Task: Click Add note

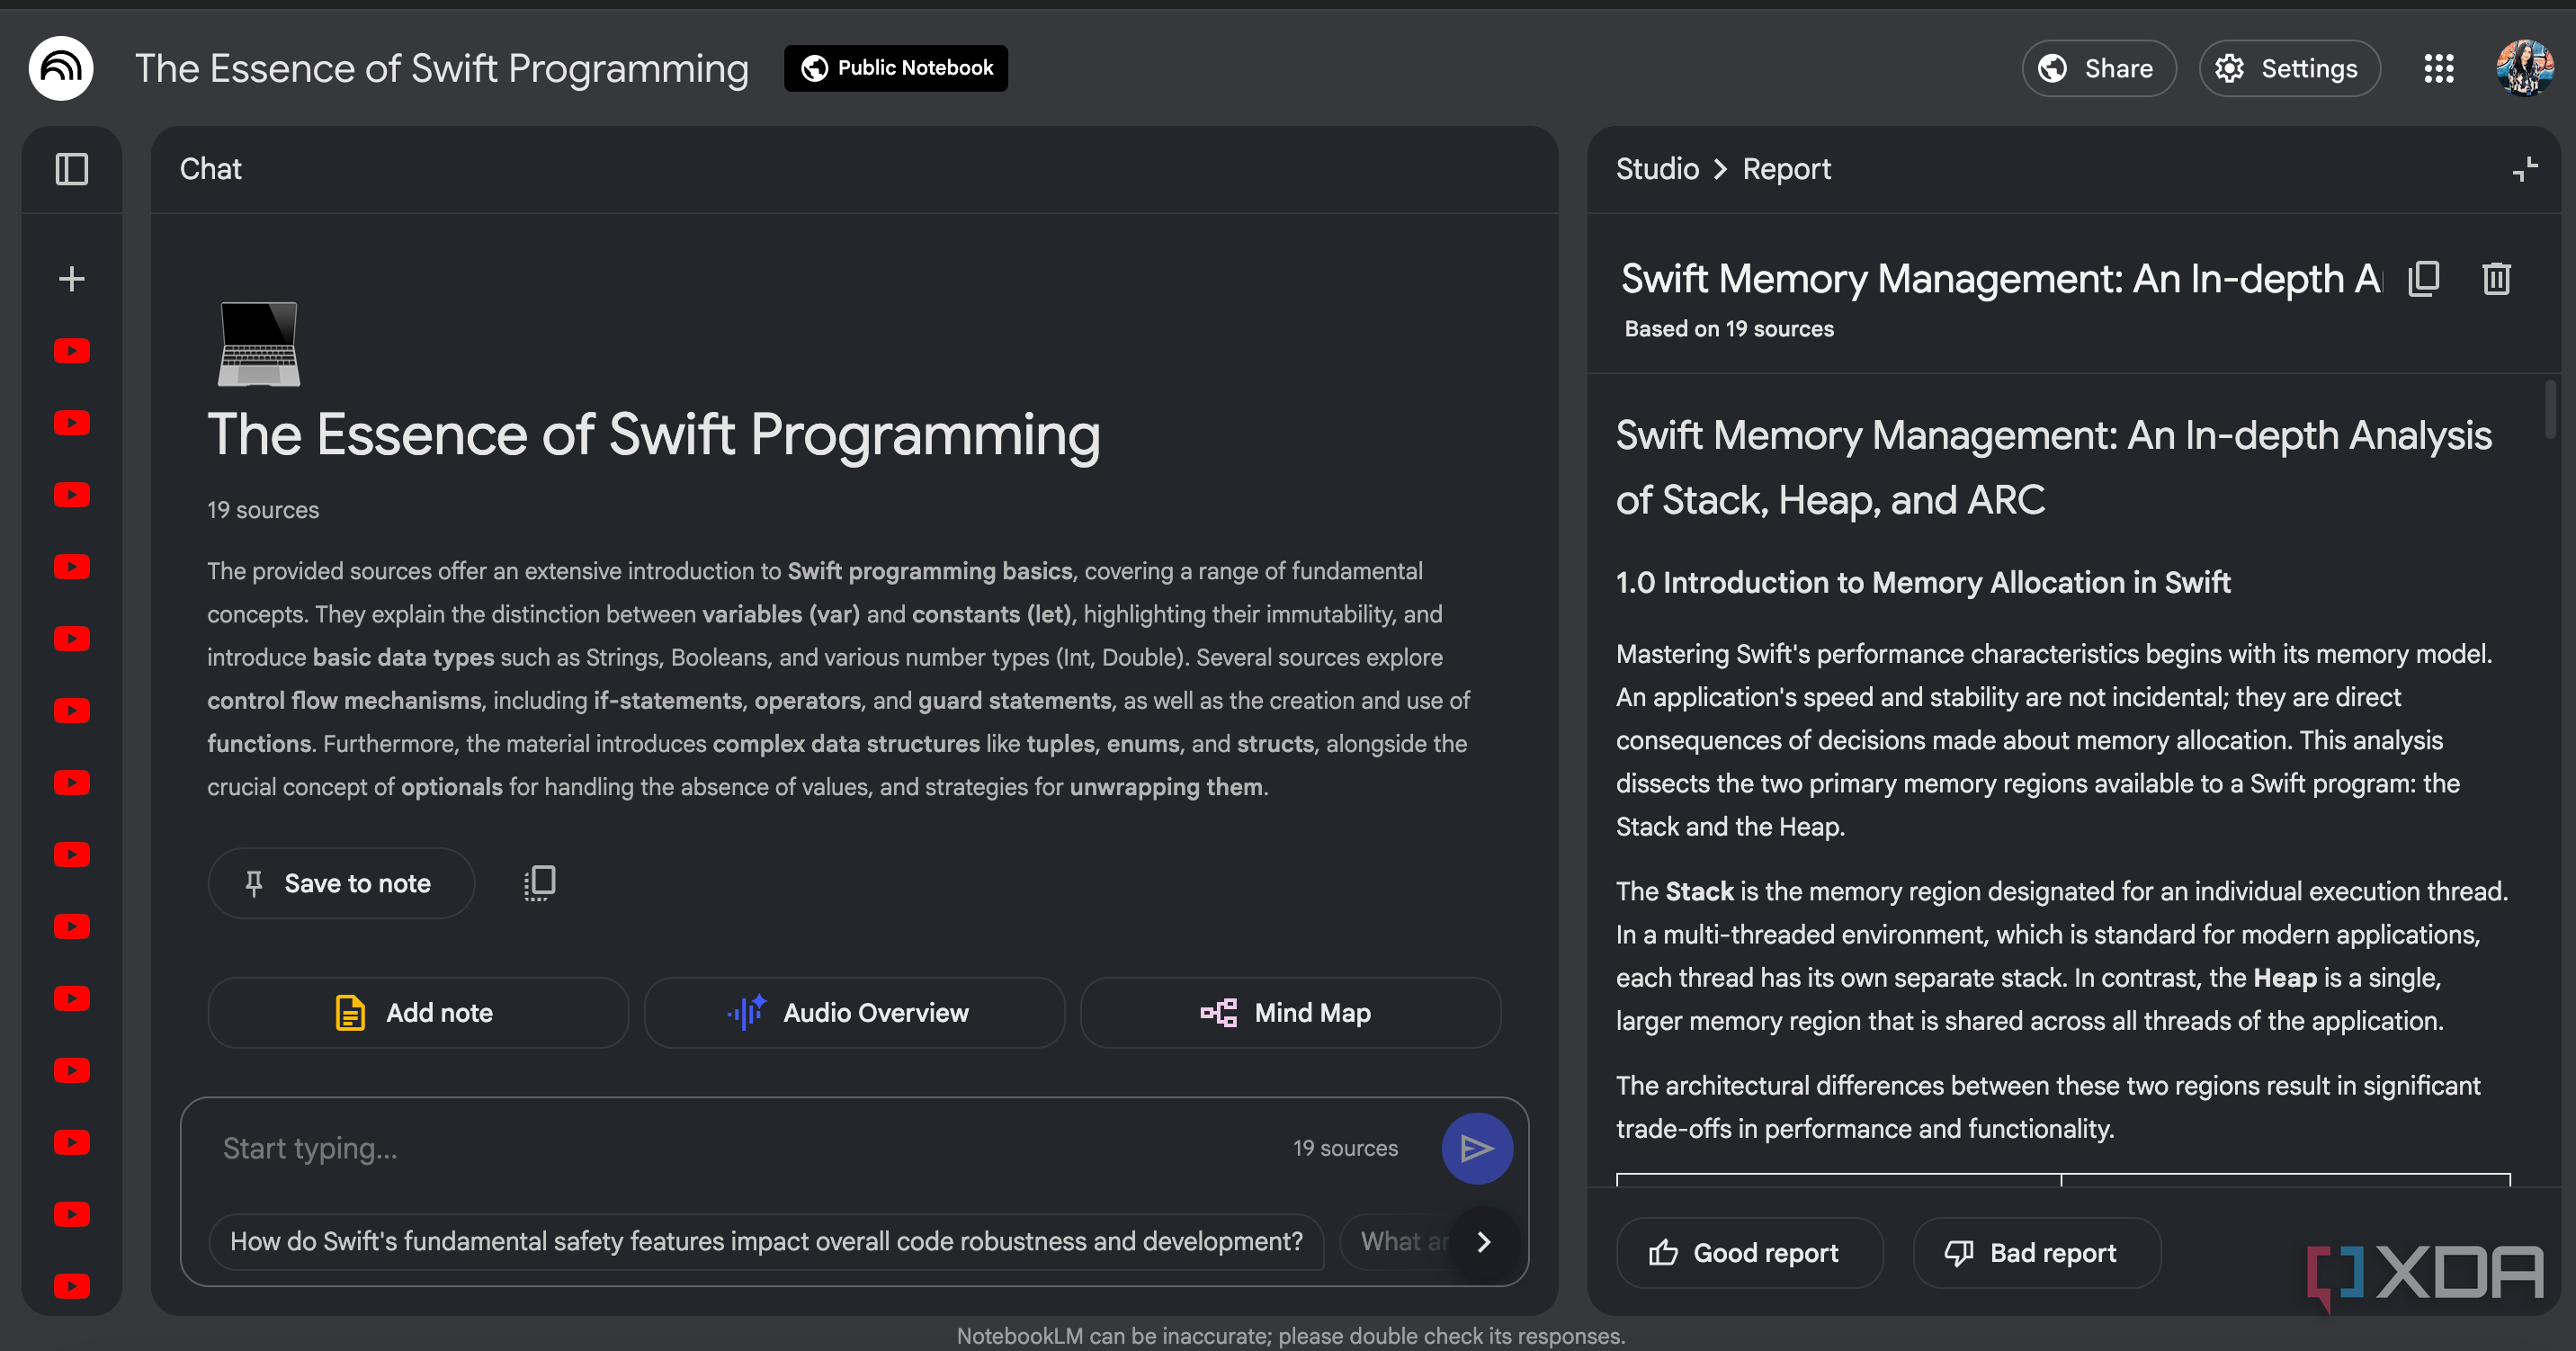Action: [x=418, y=1013]
